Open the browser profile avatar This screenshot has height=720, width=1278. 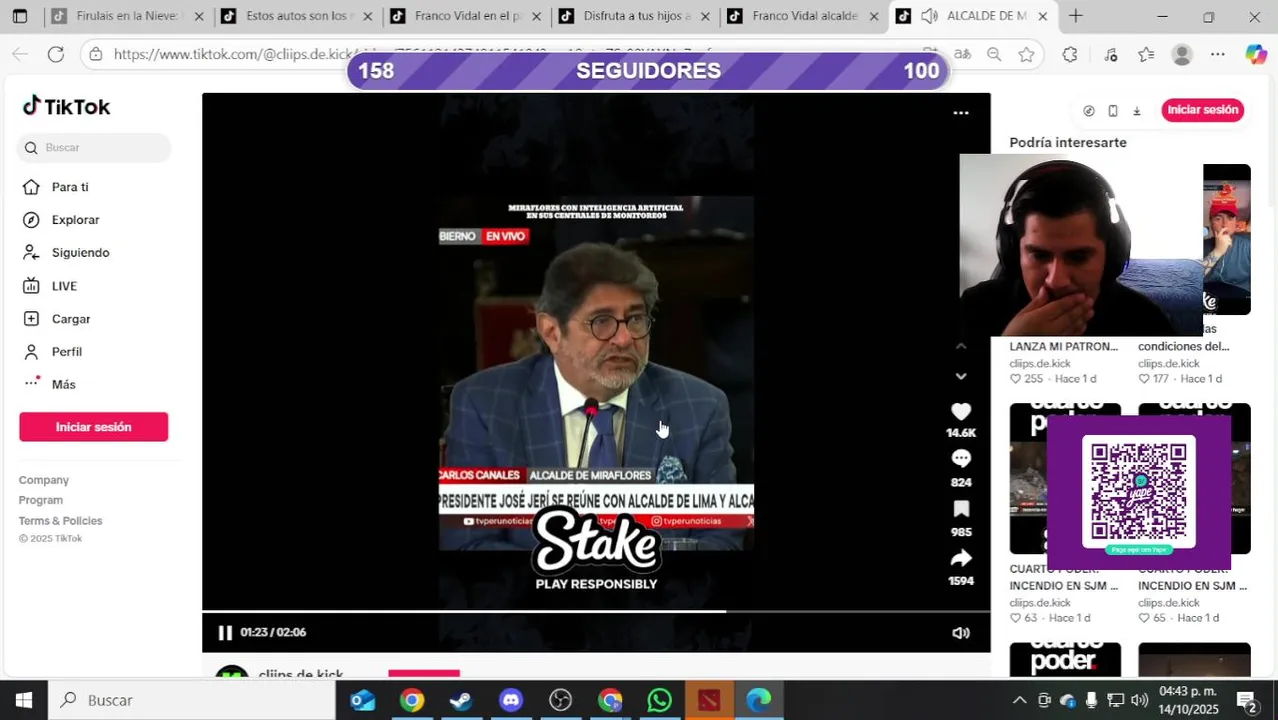click(x=1182, y=55)
